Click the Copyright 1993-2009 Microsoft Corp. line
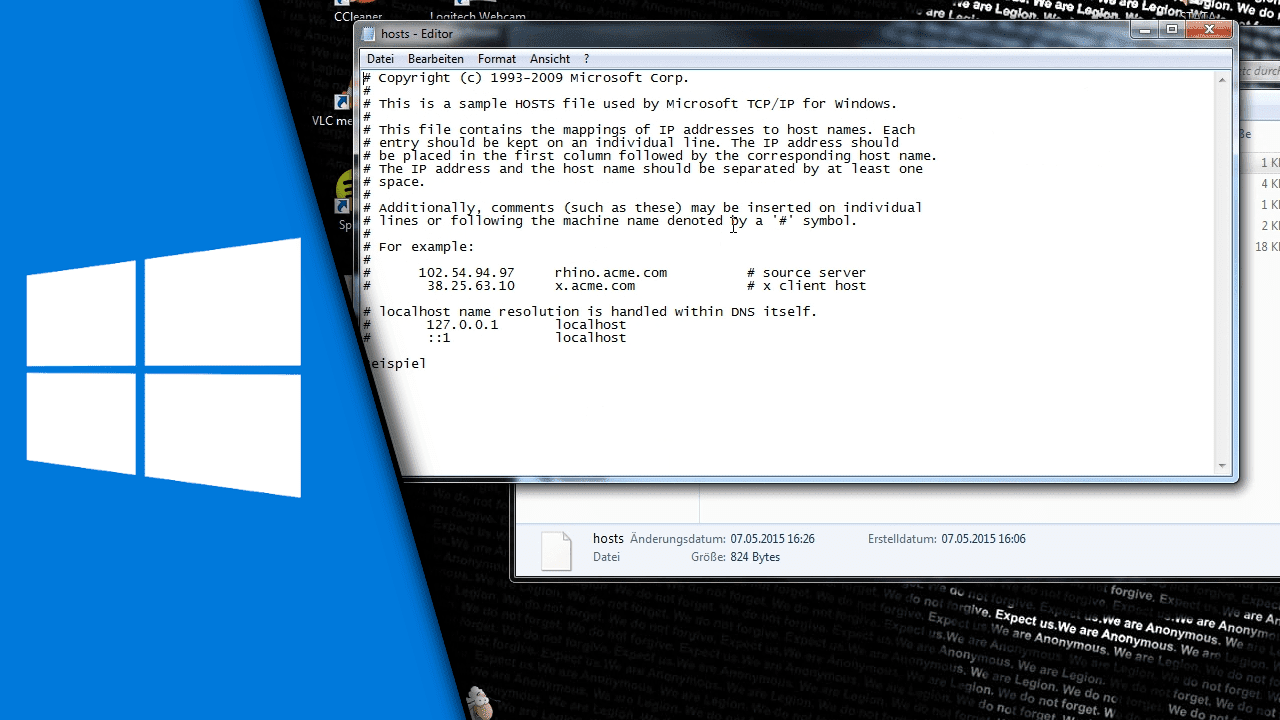The width and height of the screenshot is (1280, 720). 526,78
